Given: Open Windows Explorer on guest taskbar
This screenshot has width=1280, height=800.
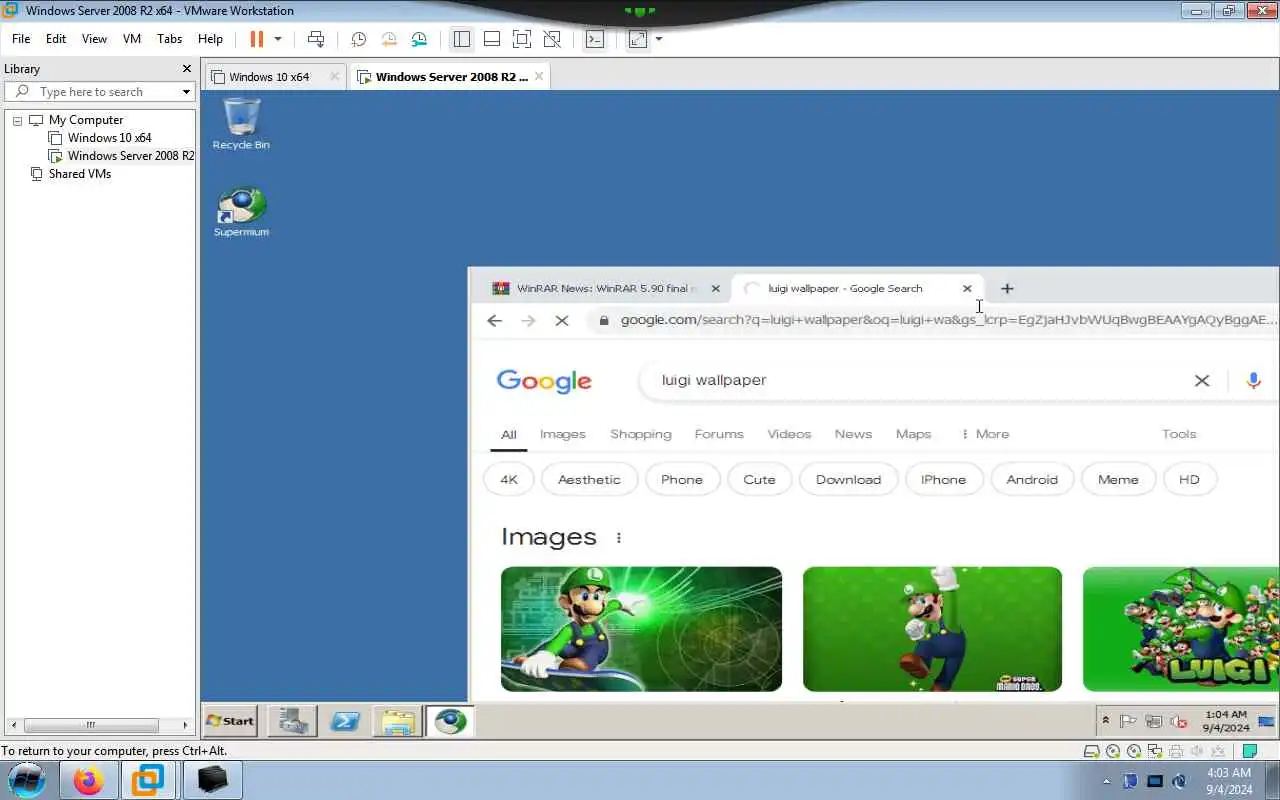Looking at the screenshot, I should coord(397,720).
